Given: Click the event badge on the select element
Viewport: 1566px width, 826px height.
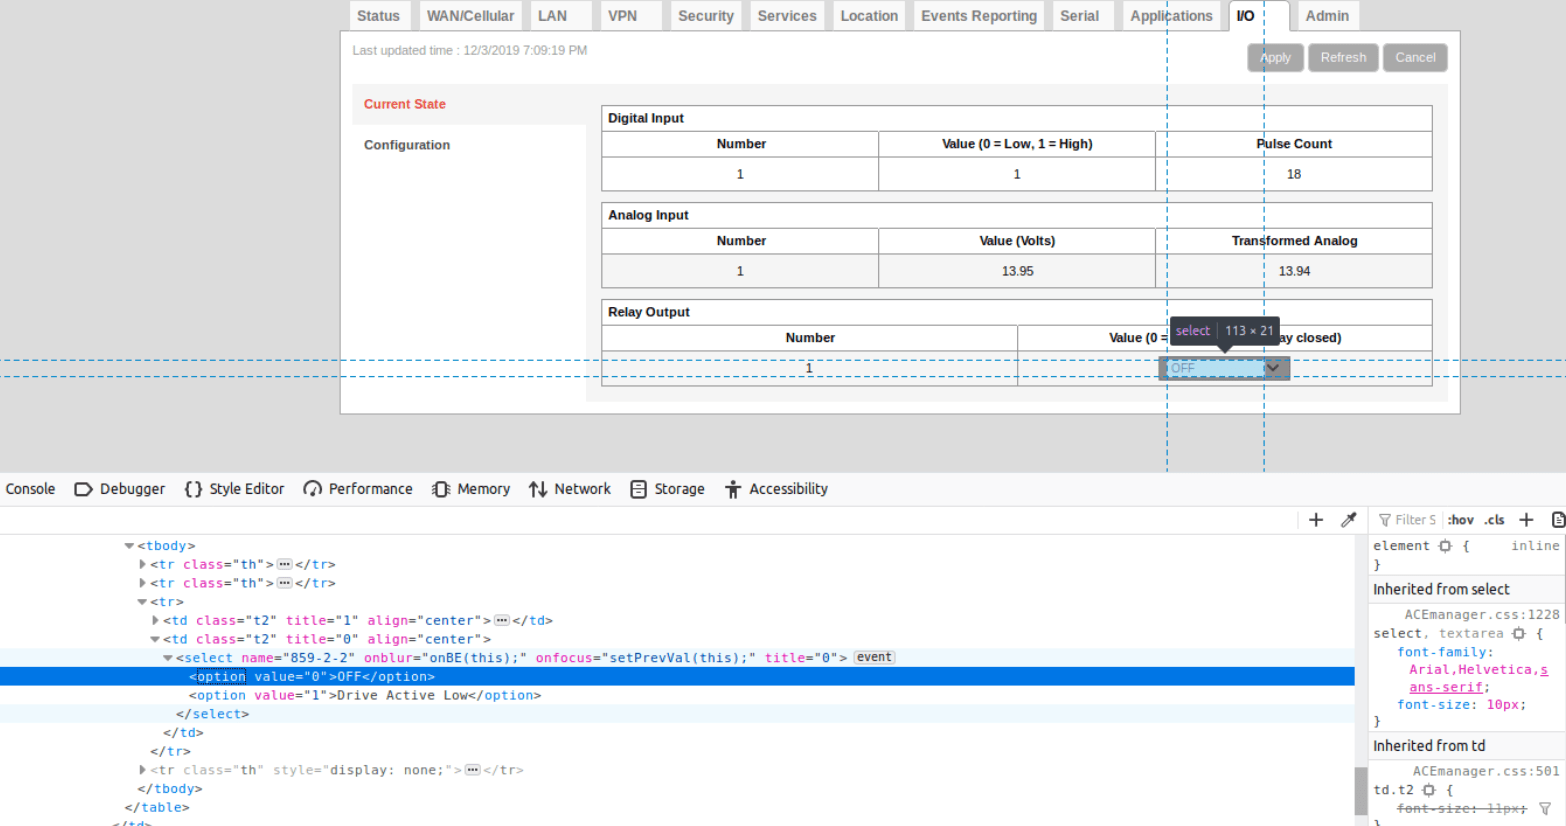Looking at the screenshot, I should [x=873, y=657].
